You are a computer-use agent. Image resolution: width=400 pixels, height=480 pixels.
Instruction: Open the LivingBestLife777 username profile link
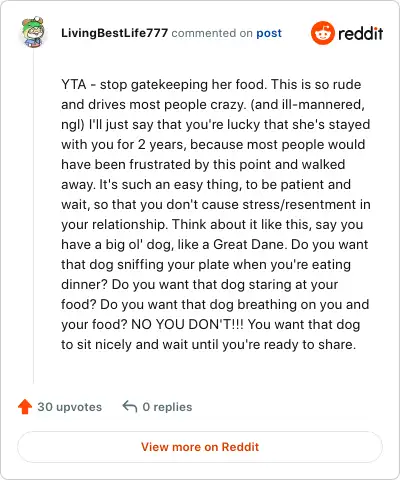114,33
